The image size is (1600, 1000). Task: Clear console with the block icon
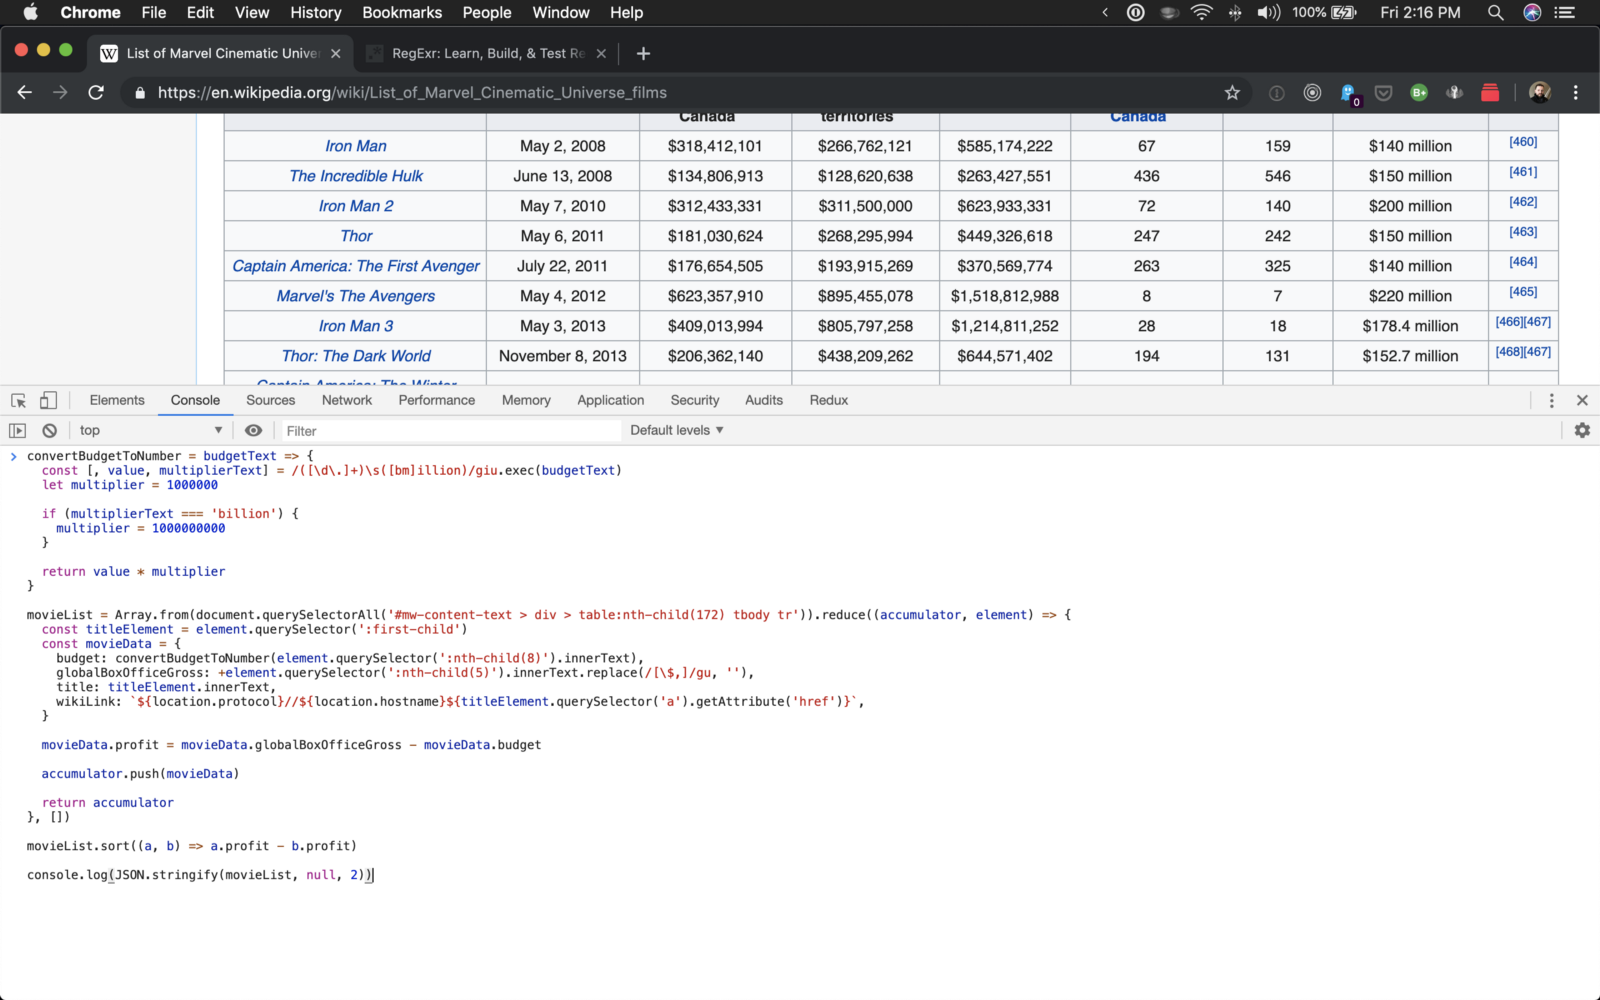tap(49, 430)
